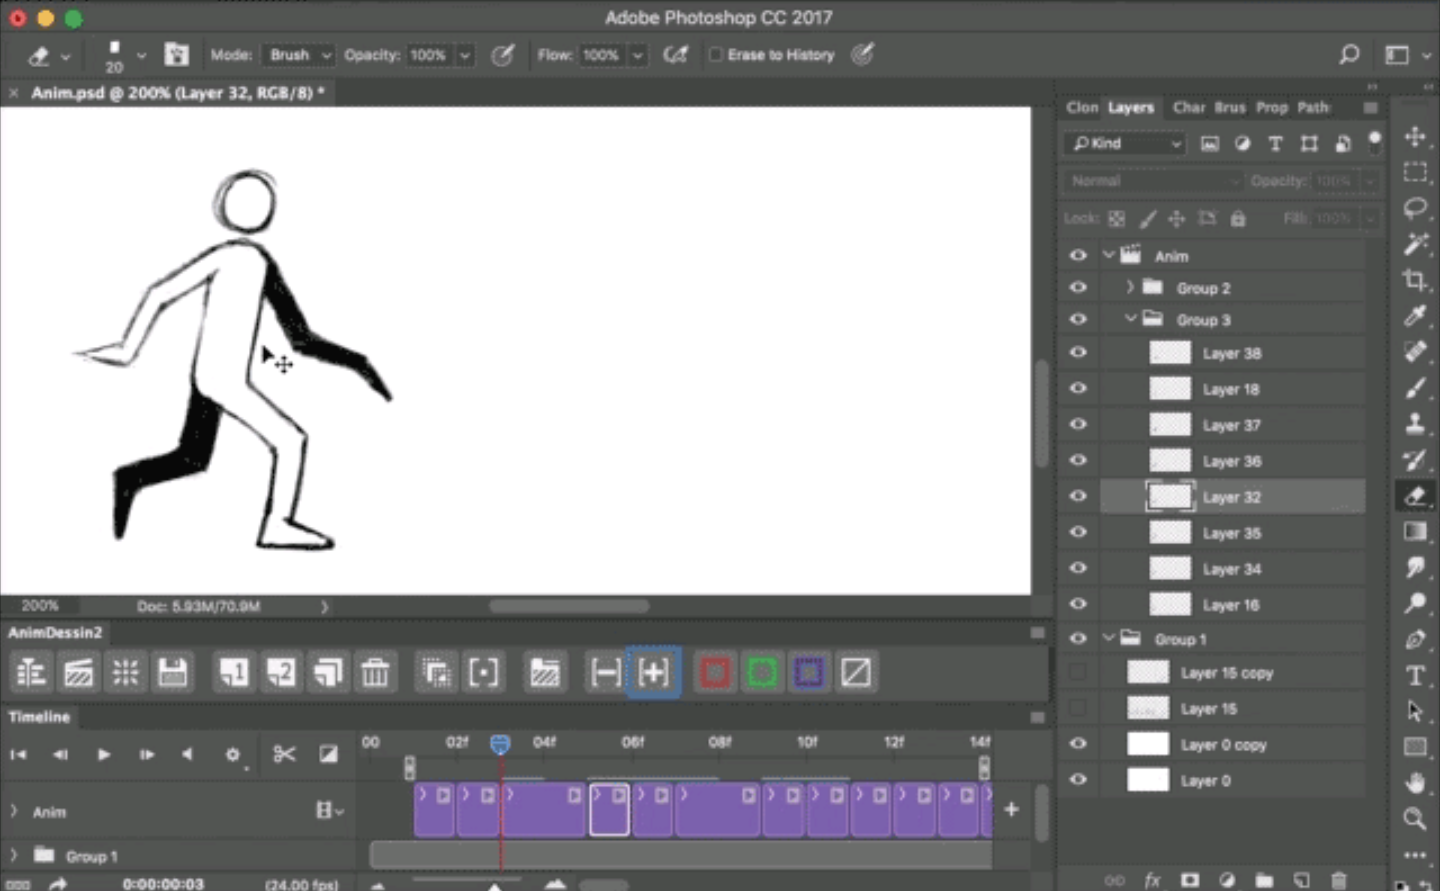Toggle the Erase to History checkbox
The image size is (1440, 891).
715,55
